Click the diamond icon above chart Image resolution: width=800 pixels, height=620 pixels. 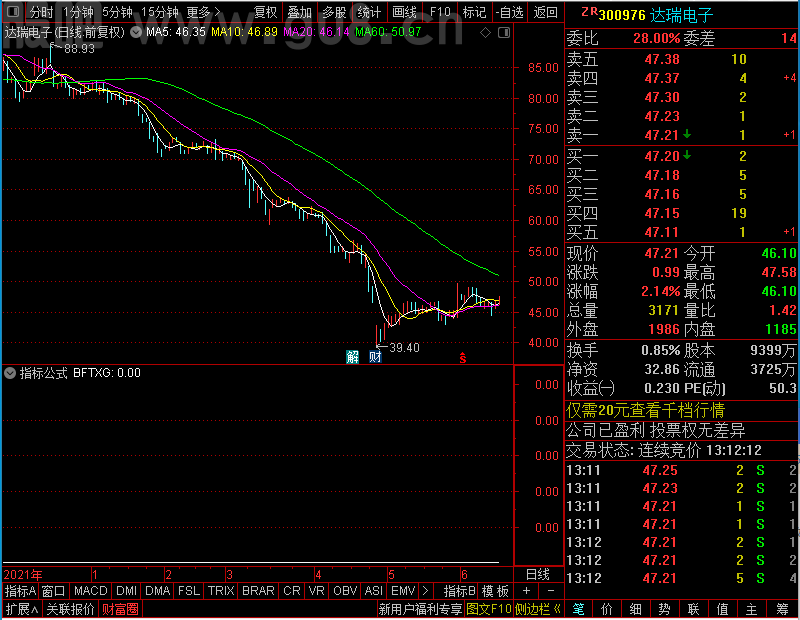485,33
